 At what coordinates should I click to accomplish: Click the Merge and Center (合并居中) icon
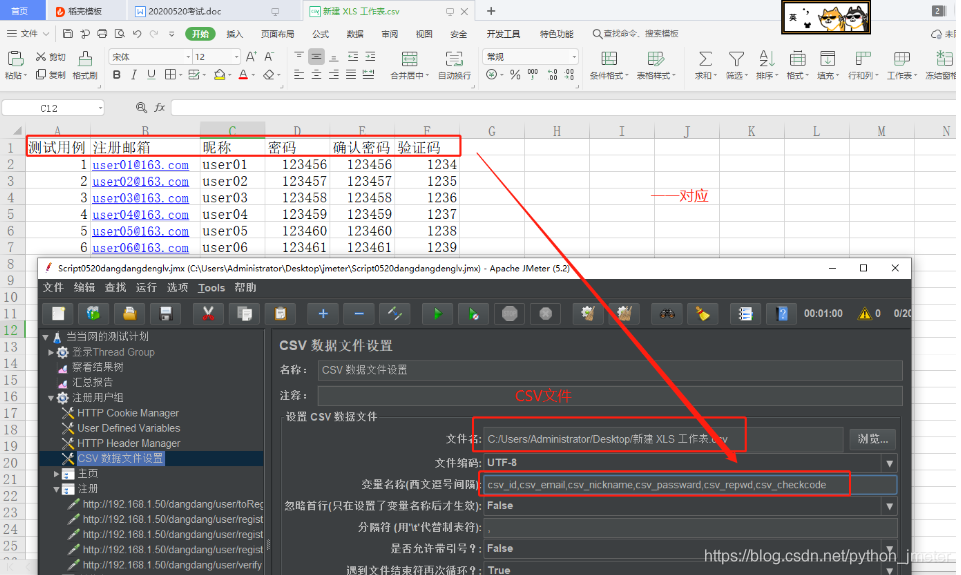(x=409, y=59)
